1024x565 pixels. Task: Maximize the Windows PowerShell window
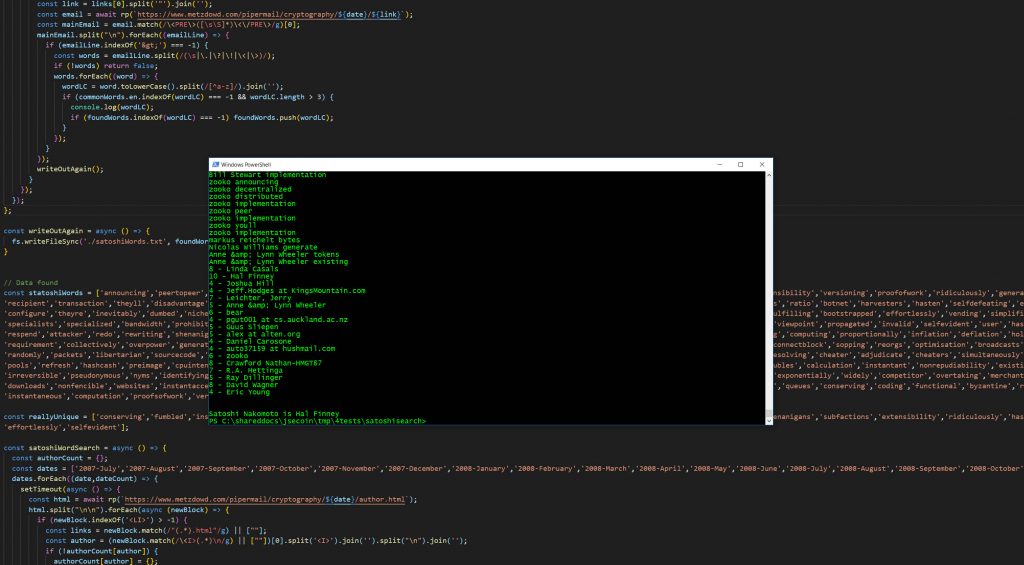pos(741,165)
